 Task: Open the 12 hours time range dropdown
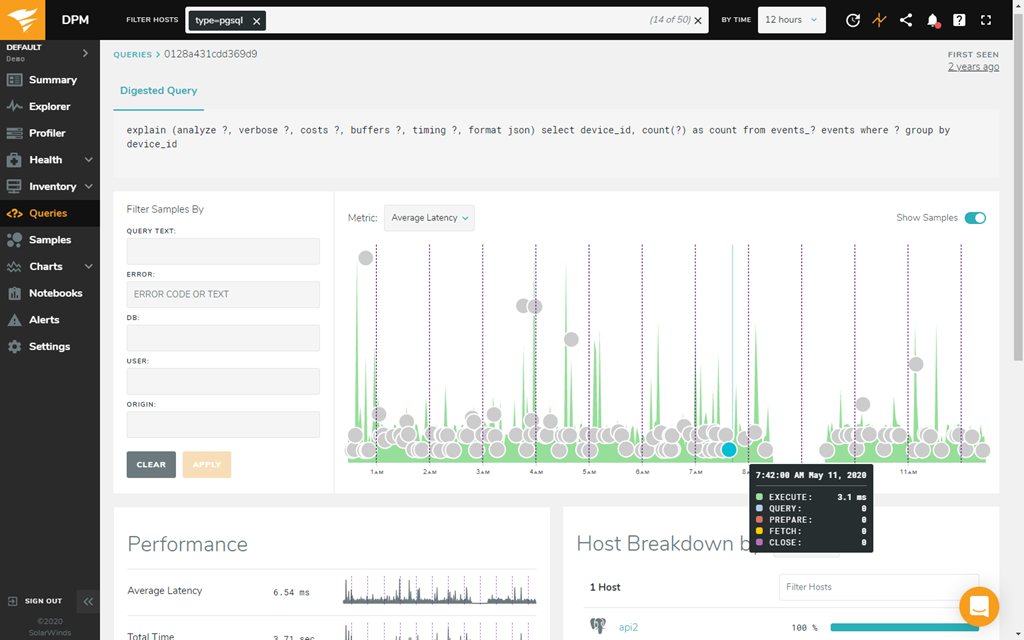pos(791,20)
